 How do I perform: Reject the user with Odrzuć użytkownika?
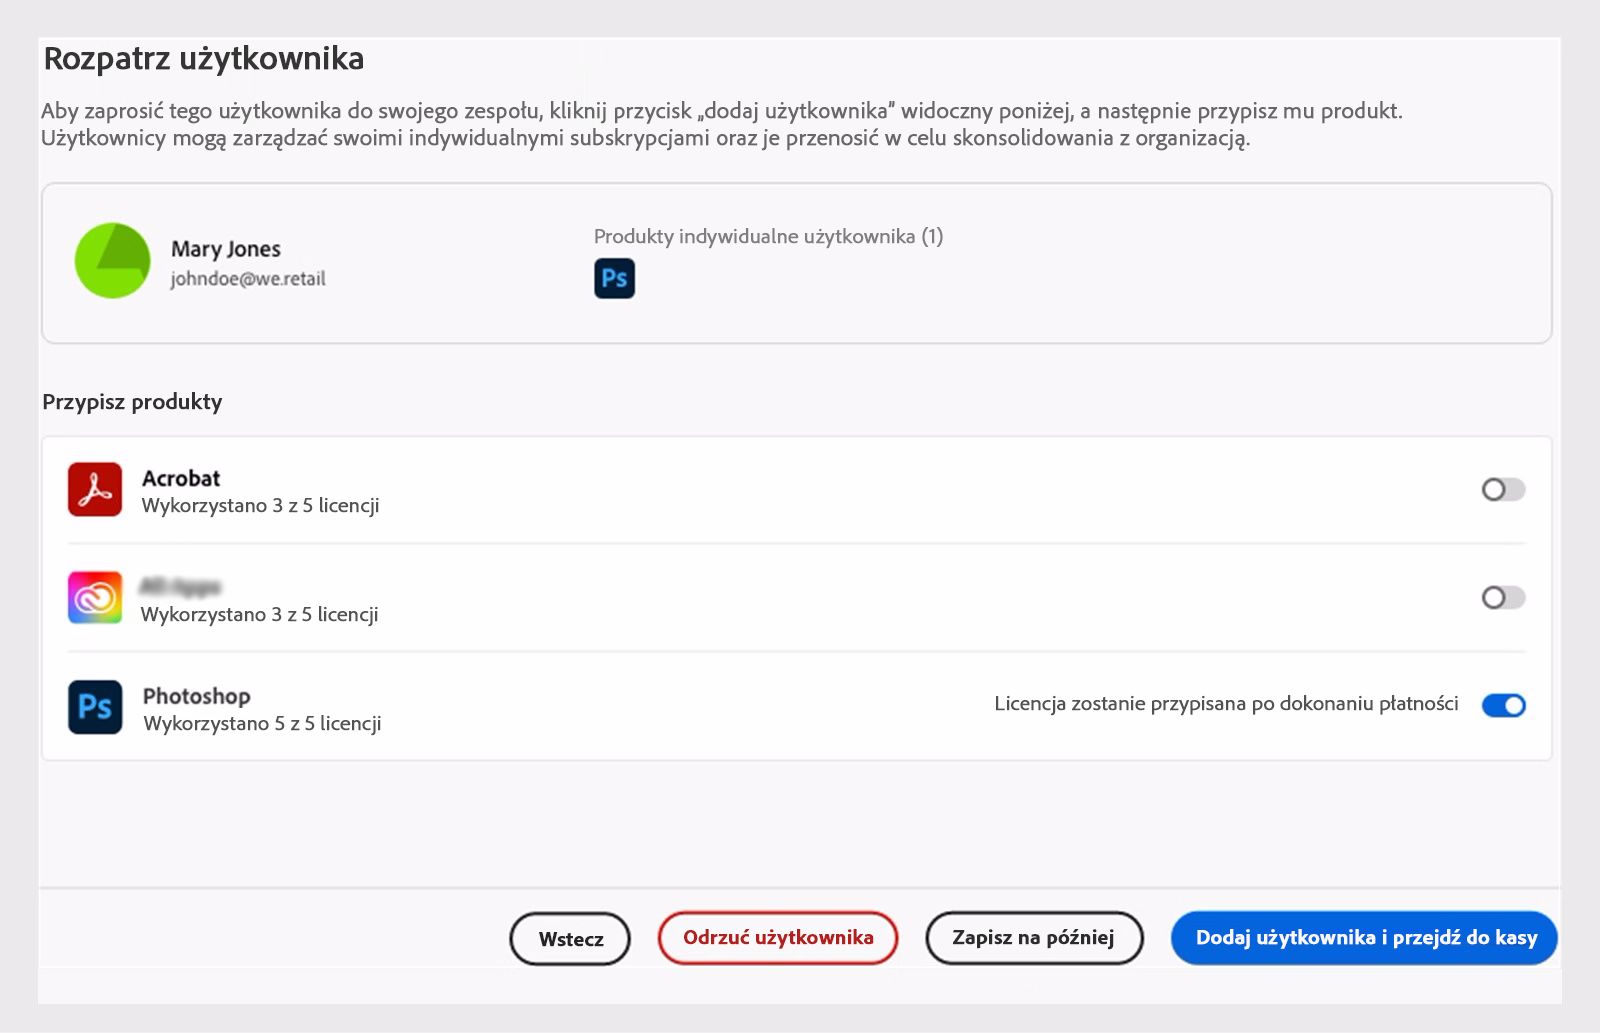click(x=778, y=937)
